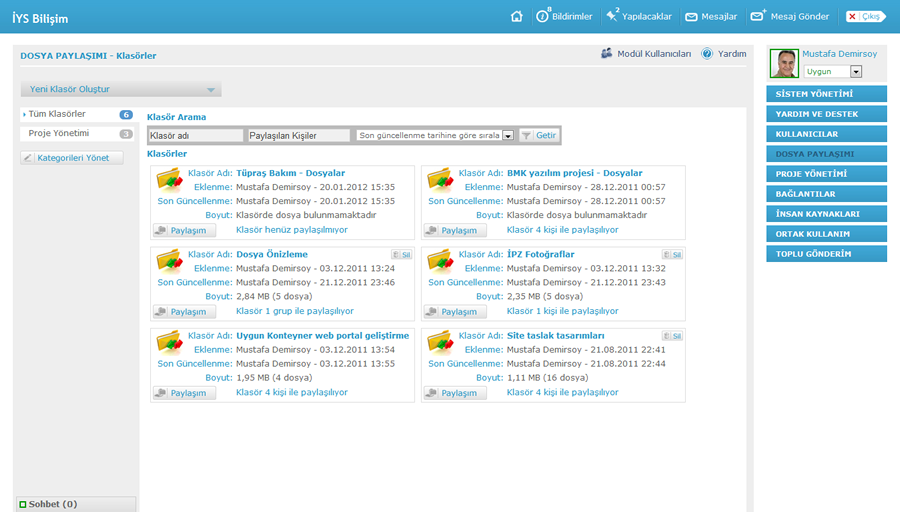Click the Klasör adı search field

(x=195, y=135)
